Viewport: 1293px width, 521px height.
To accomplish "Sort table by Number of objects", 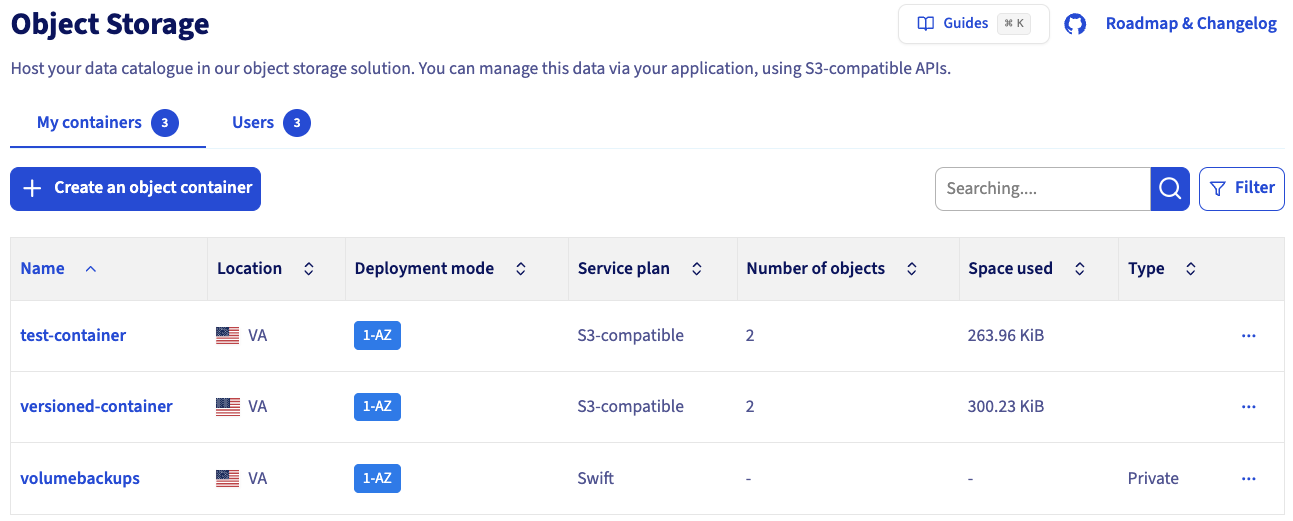I will (x=911, y=269).
